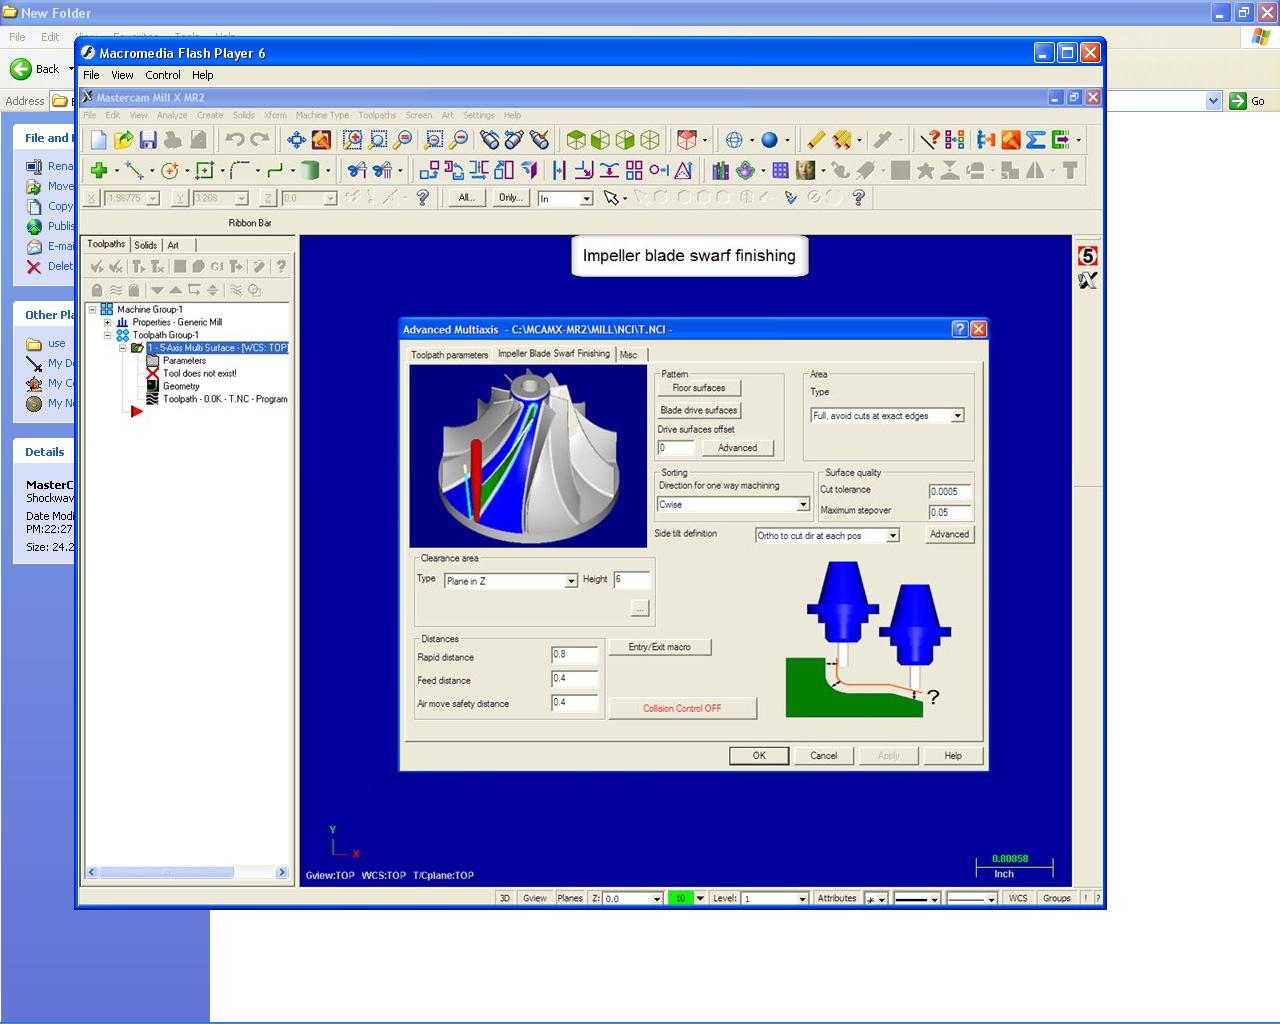Open the File menu of New Folder window

[x=17, y=37]
